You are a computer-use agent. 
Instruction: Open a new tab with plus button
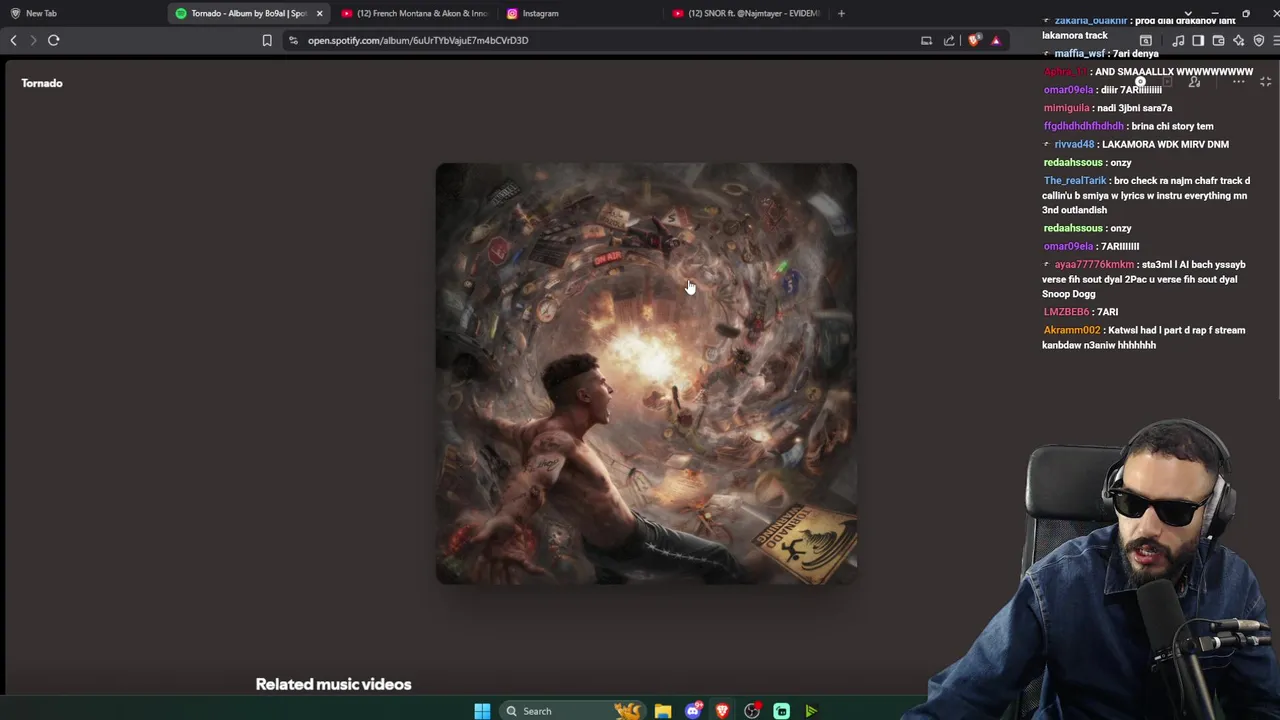(841, 13)
